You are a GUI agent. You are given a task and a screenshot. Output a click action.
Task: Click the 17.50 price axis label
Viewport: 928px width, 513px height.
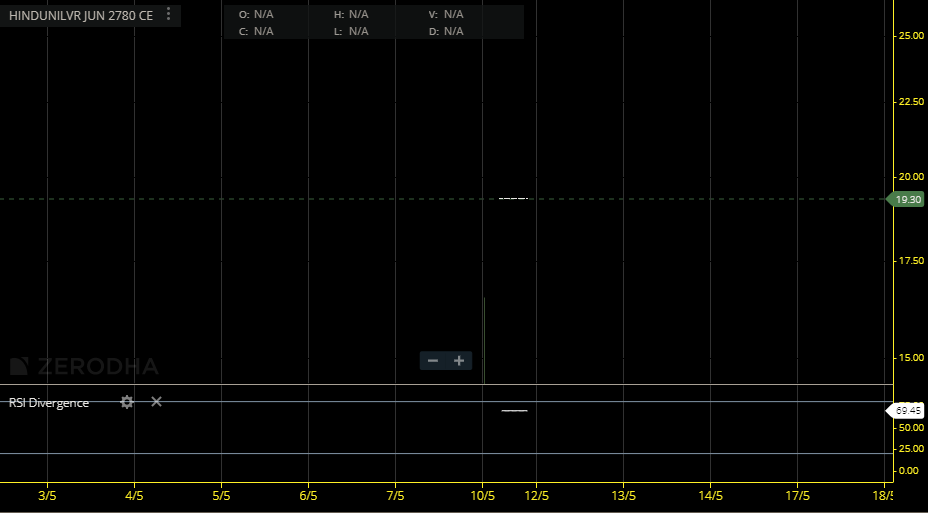911,260
